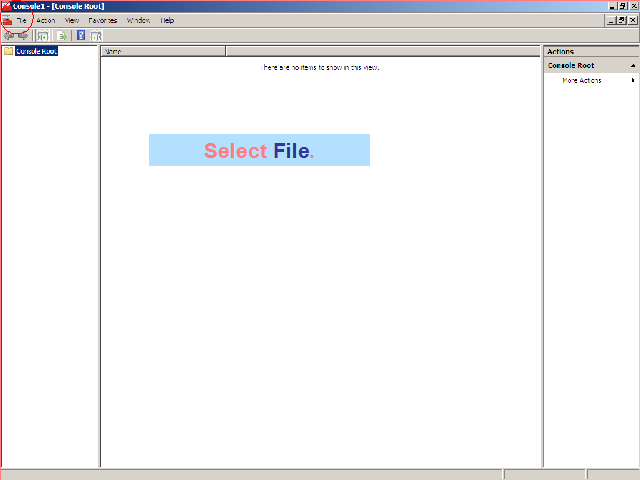Image resolution: width=640 pixels, height=480 pixels.
Task: Open the Window menu
Action: click(x=138, y=20)
